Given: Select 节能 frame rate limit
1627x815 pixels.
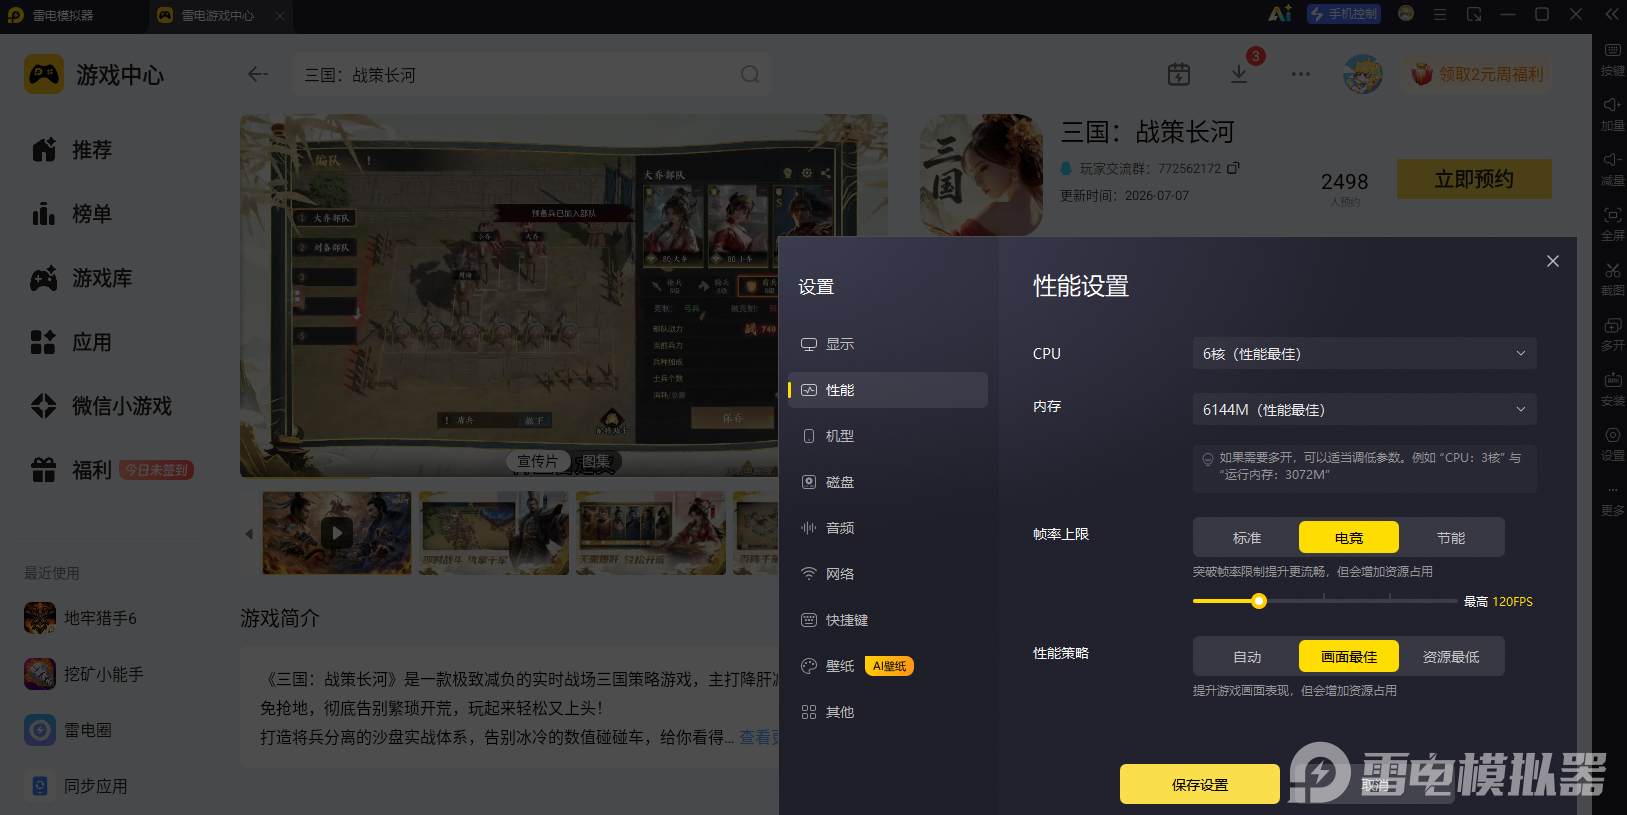Looking at the screenshot, I should point(1451,538).
